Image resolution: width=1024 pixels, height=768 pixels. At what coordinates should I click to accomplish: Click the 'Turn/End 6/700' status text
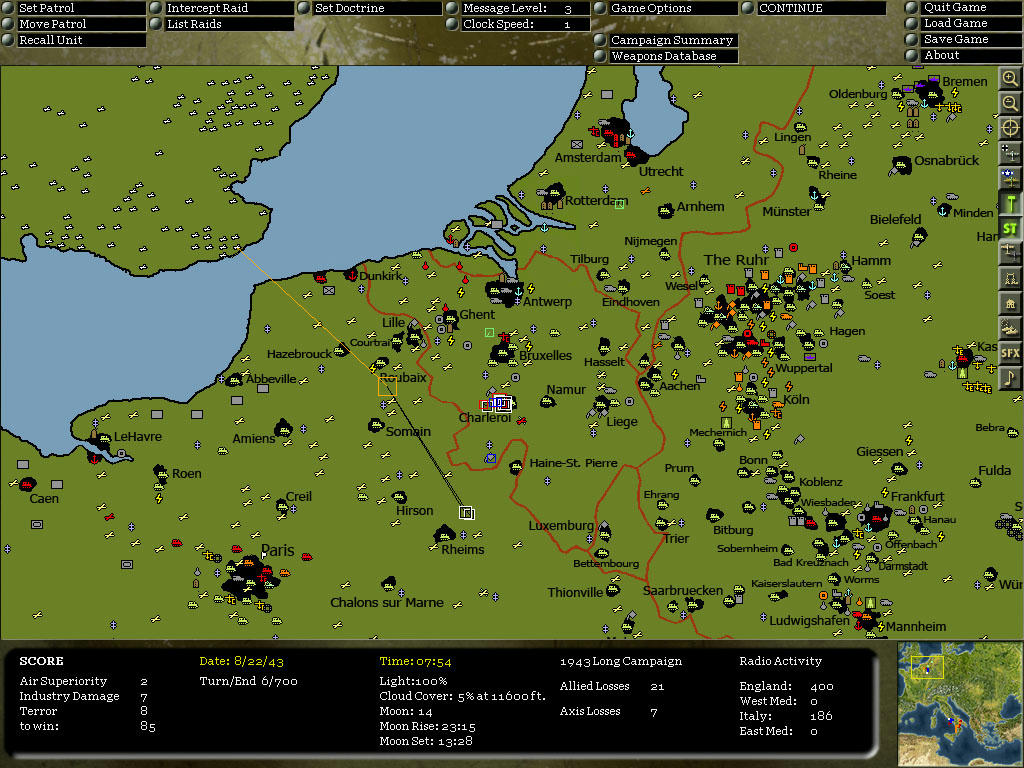point(248,681)
